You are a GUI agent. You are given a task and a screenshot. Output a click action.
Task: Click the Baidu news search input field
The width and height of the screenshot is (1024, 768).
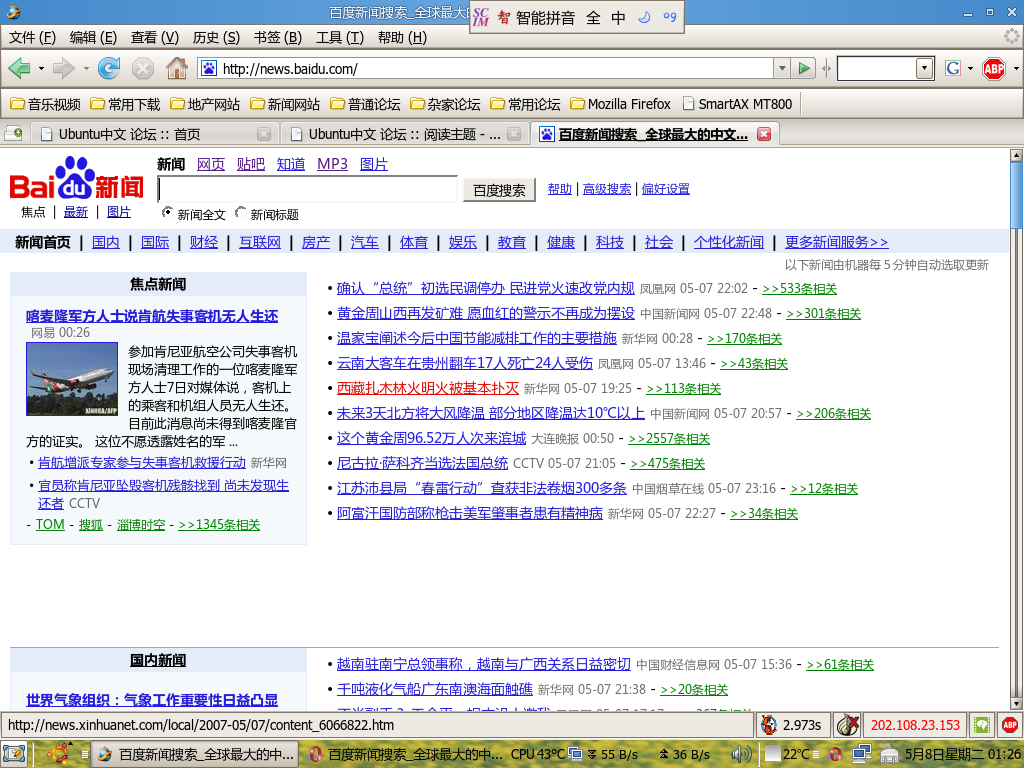pos(308,189)
